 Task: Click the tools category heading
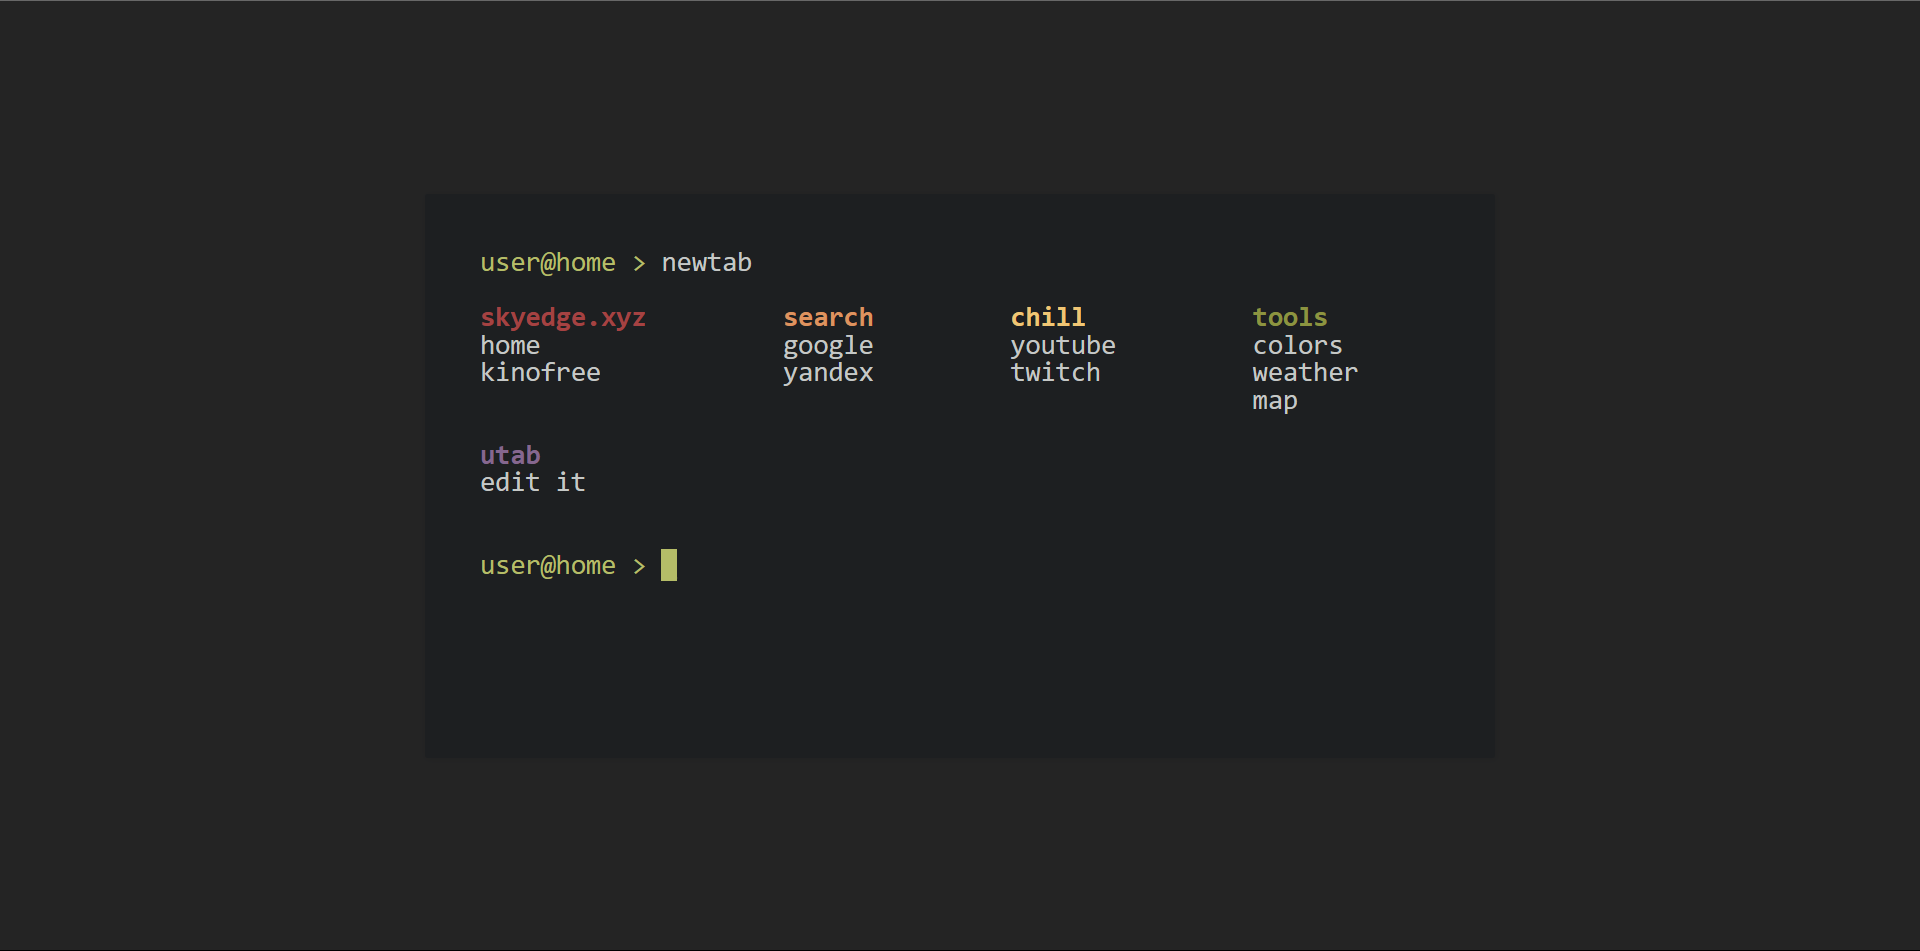(x=1290, y=317)
